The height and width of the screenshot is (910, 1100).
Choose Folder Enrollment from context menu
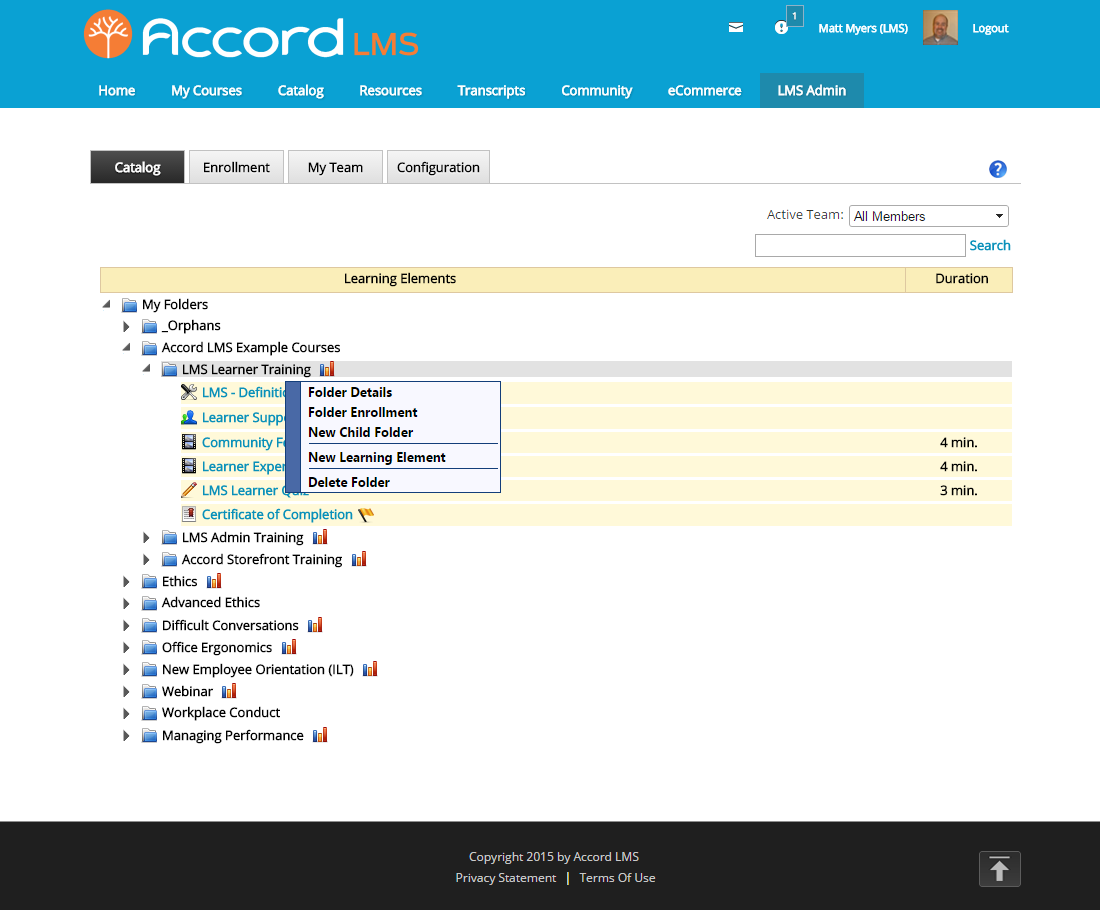coord(363,413)
